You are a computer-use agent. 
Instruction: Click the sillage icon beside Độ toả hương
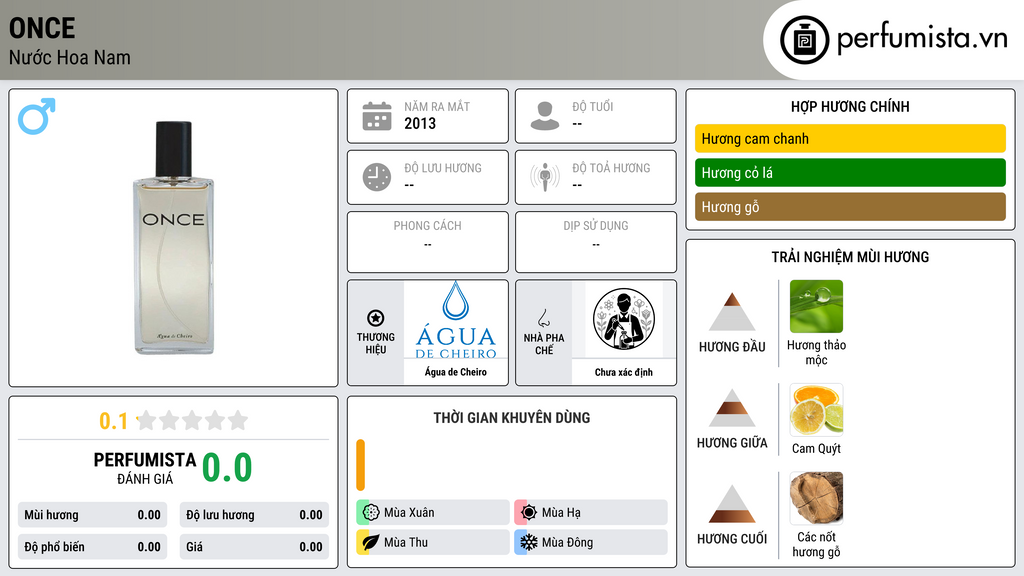click(545, 177)
